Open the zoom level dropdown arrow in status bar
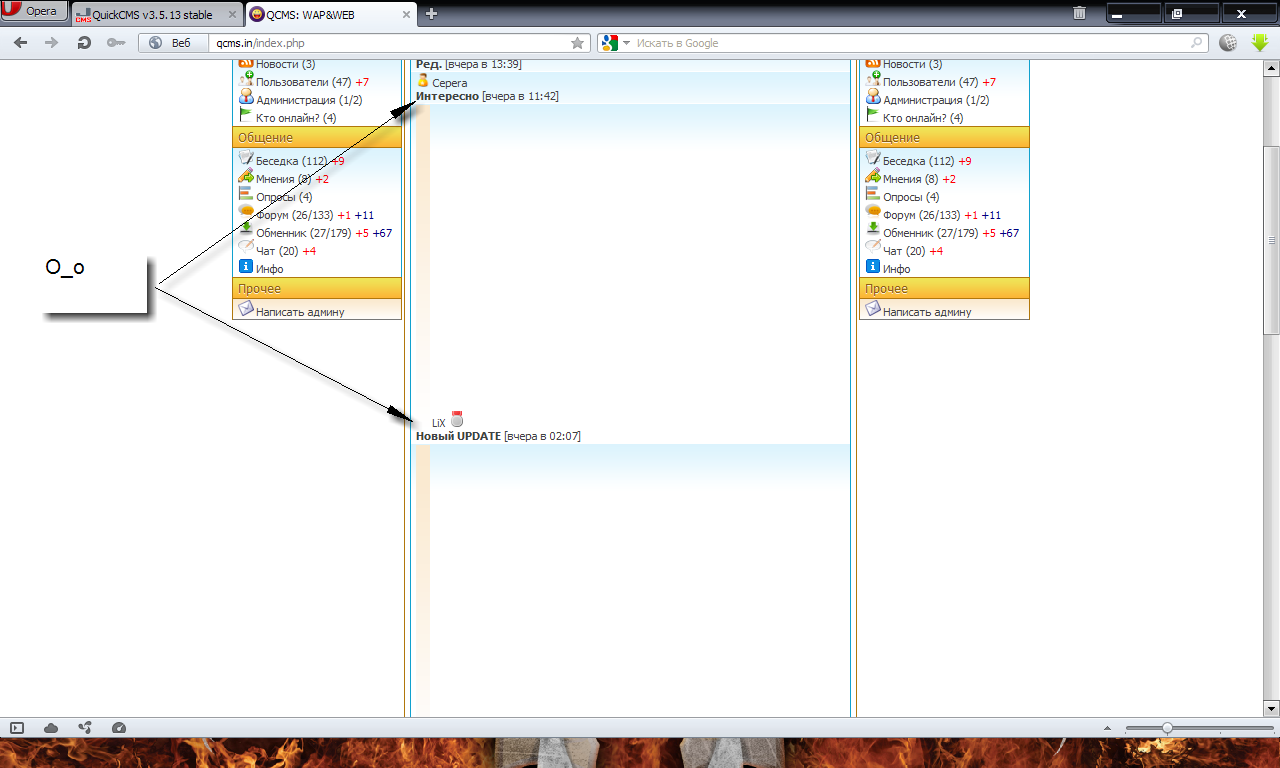 coord(1105,728)
